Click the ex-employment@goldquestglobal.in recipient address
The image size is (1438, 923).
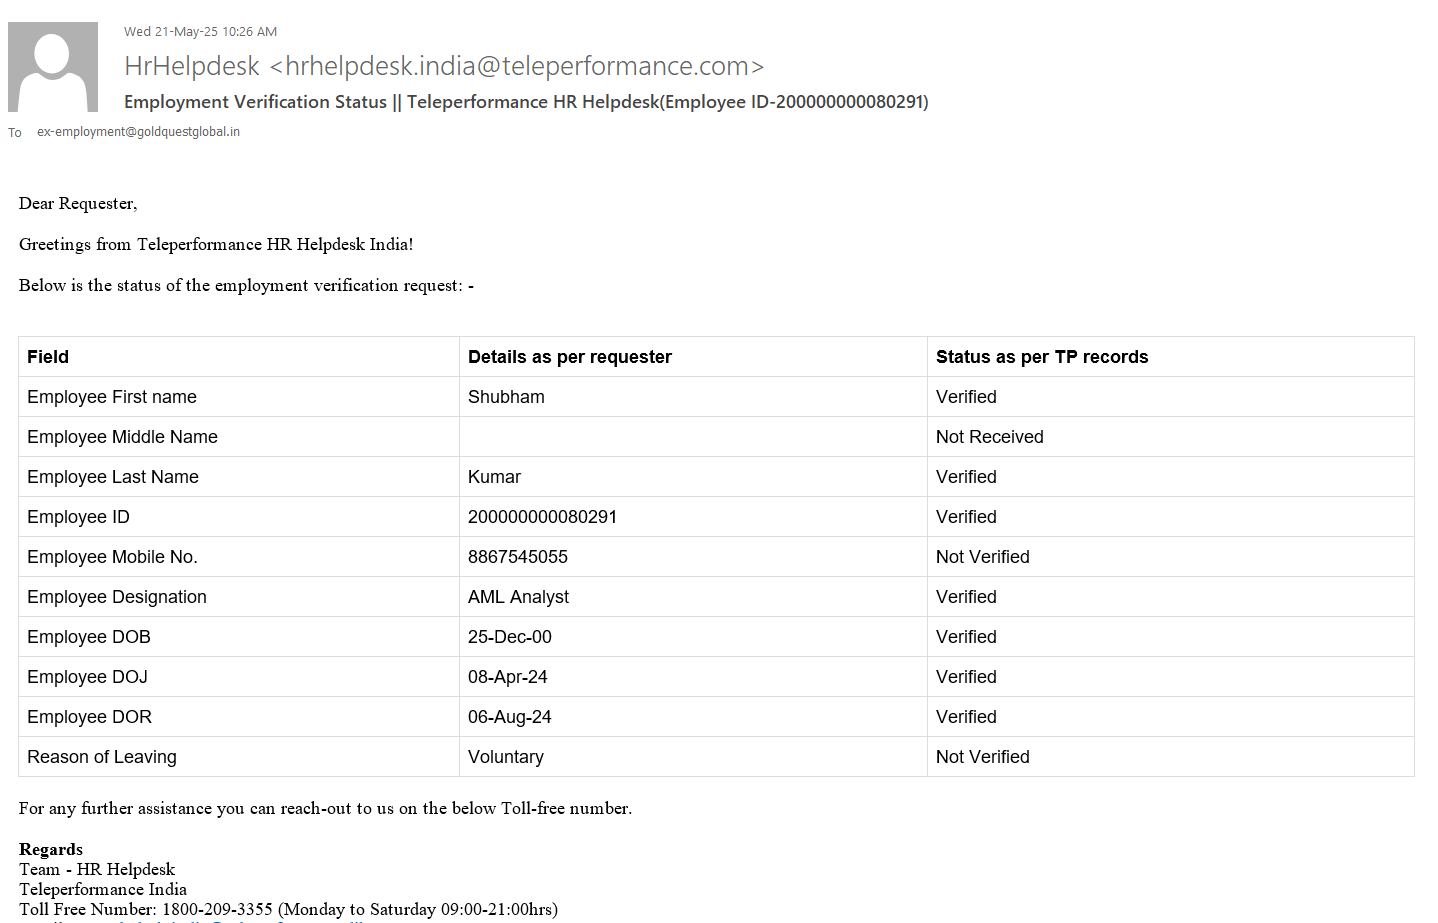pos(138,132)
